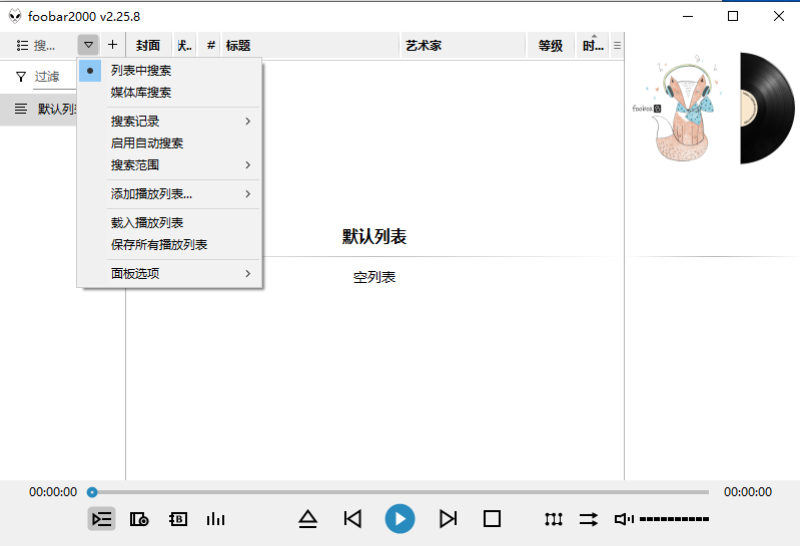Sort by 时... duration column header
Screen dimensions: 800x546
click(593, 45)
